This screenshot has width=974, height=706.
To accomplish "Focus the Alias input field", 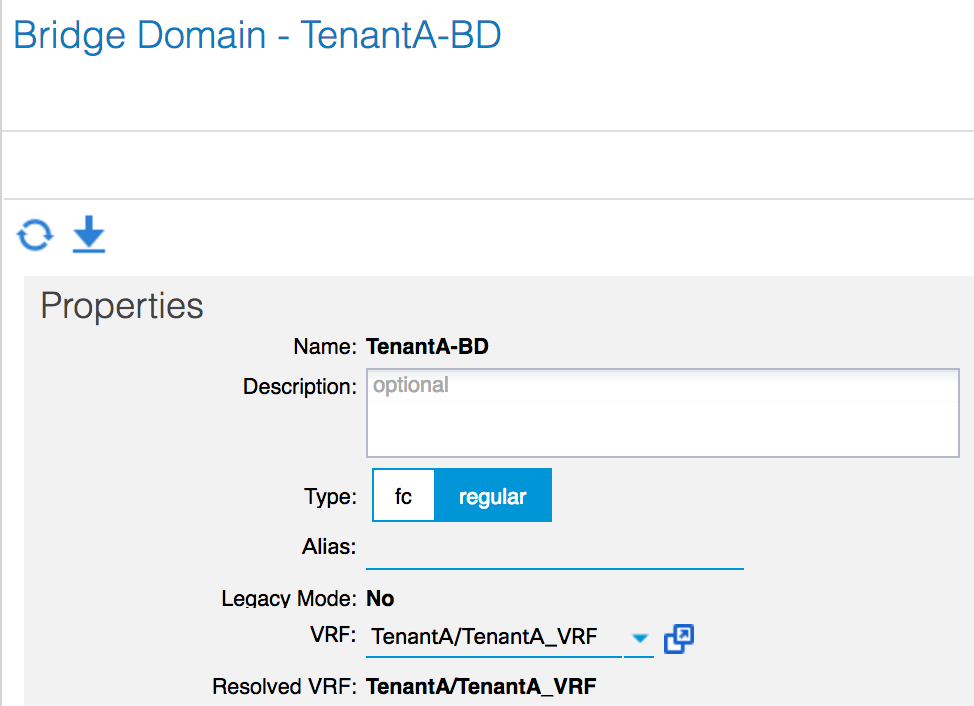I will pyautogui.click(x=555, y=549).
